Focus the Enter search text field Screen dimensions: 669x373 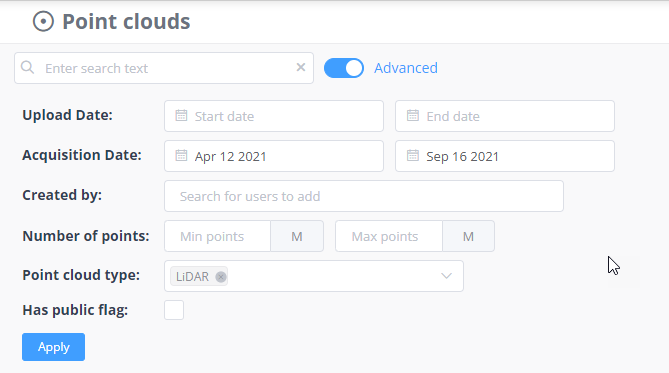click(164, 68)
